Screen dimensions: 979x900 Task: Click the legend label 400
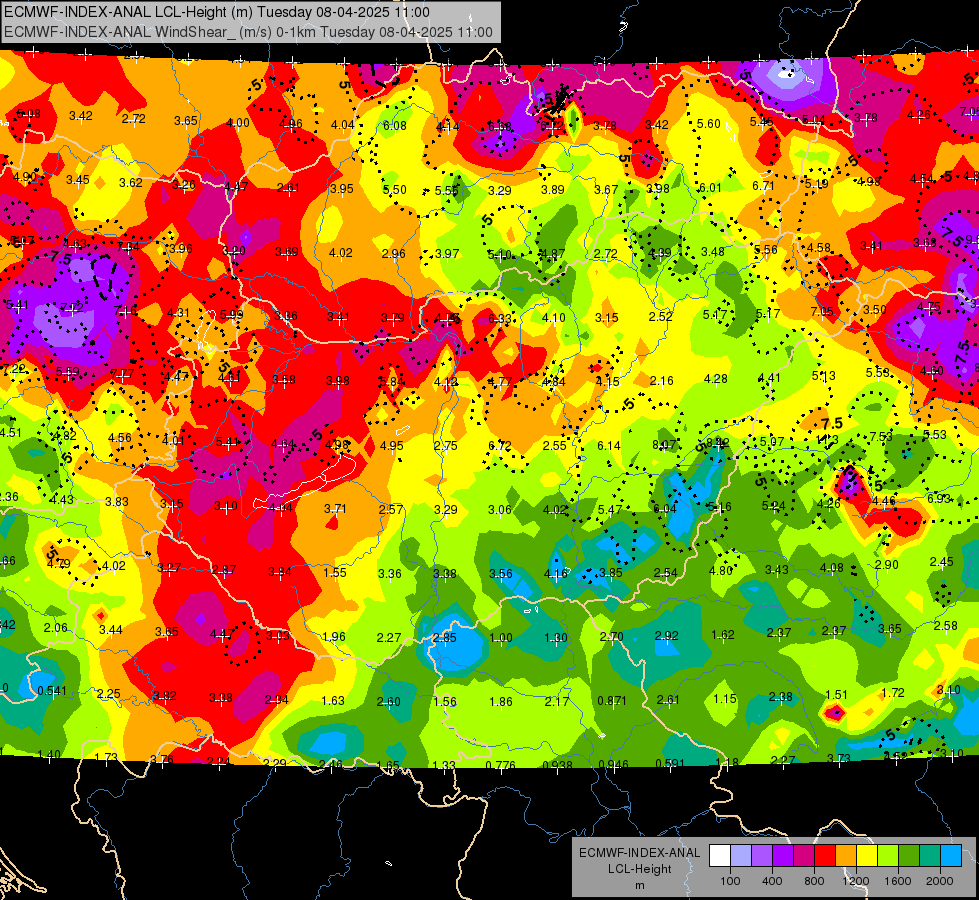(x=772, y=881)
